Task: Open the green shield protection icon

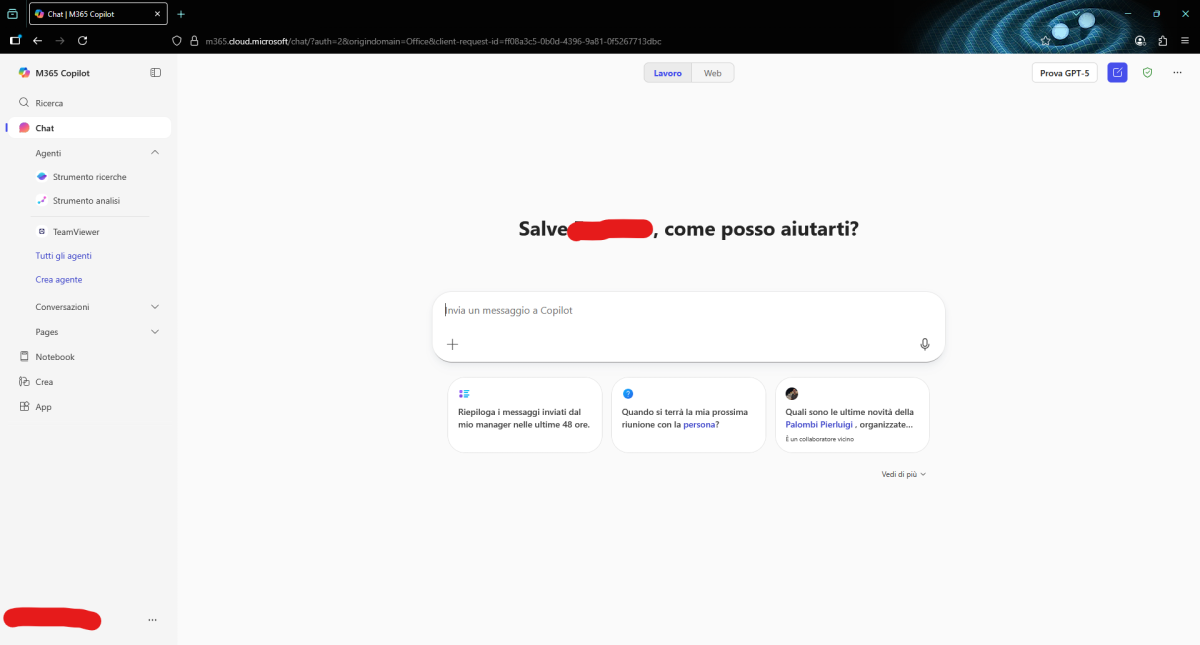Action: pos(1147,73)
